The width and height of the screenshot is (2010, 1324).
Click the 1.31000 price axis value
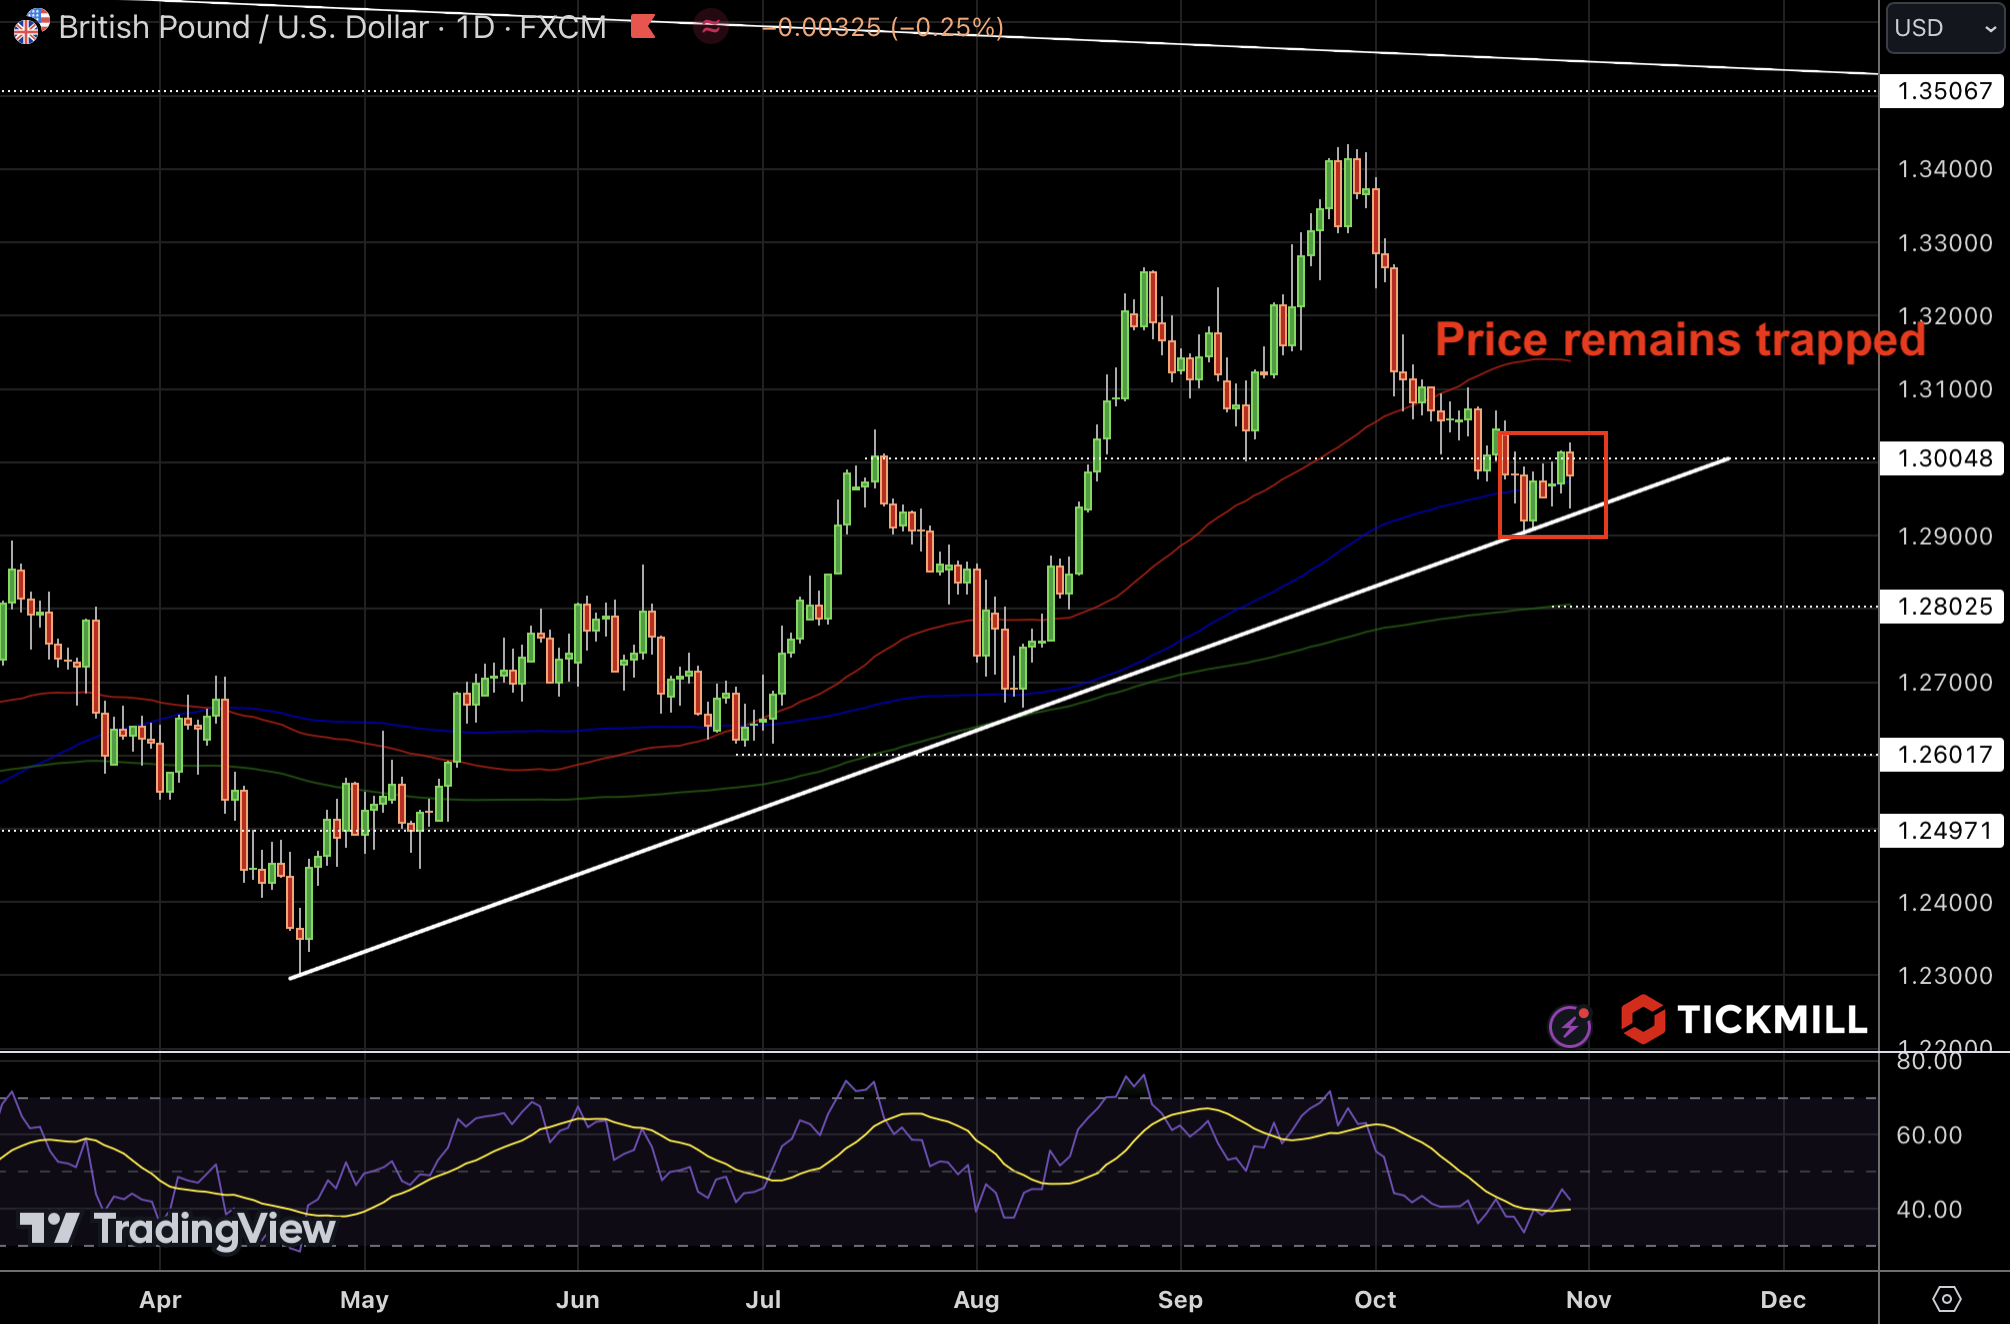[x=1945, y=389]
